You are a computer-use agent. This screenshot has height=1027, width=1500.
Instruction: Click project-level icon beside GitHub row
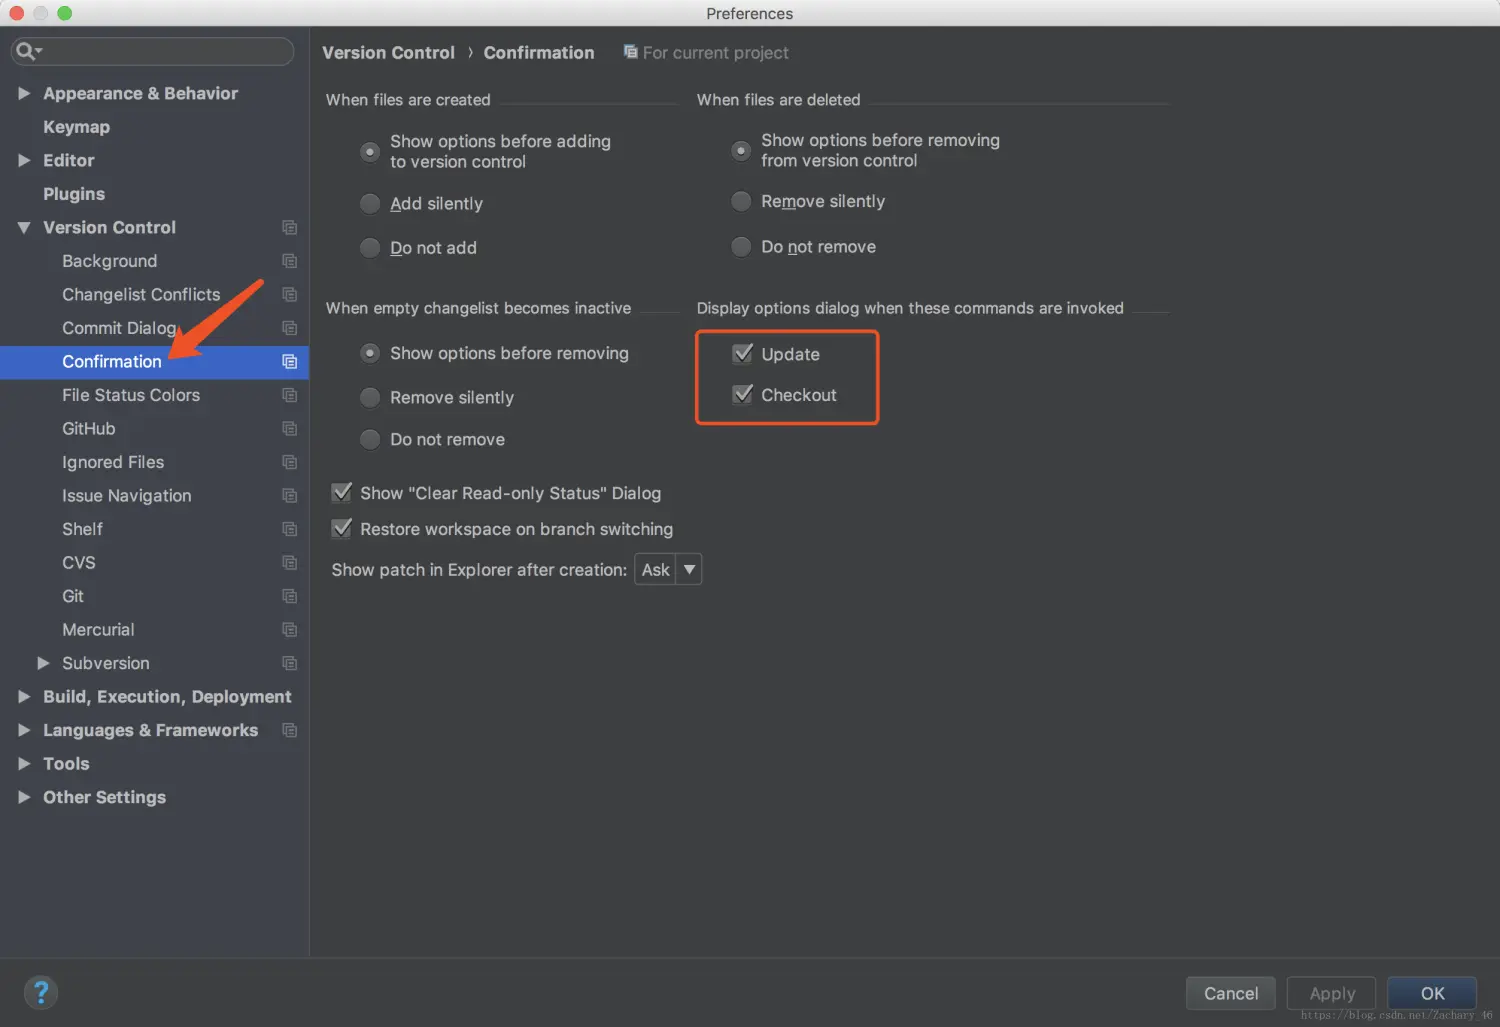[289, 429]
